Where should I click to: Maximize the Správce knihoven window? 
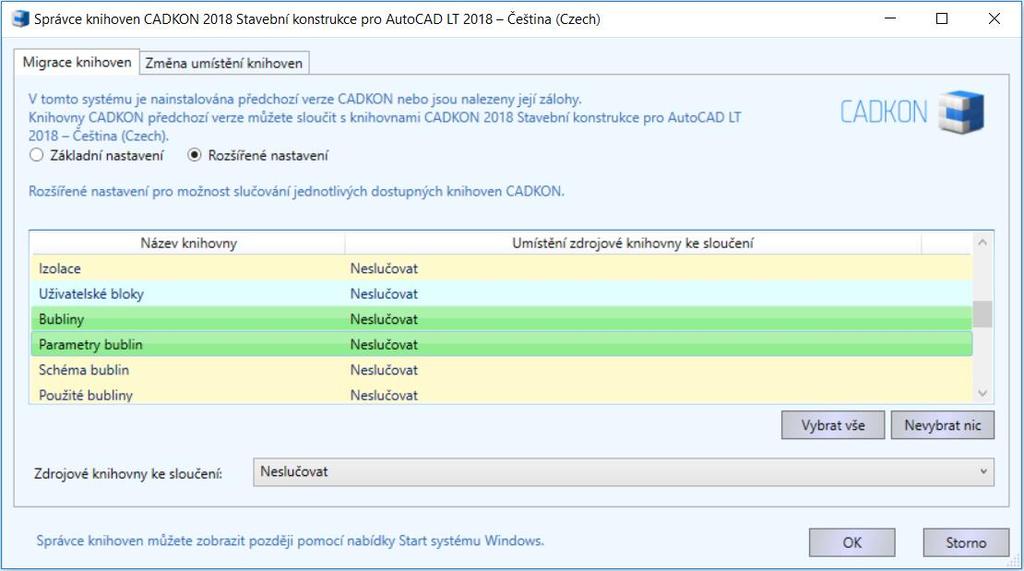click(x=942, y=18)
